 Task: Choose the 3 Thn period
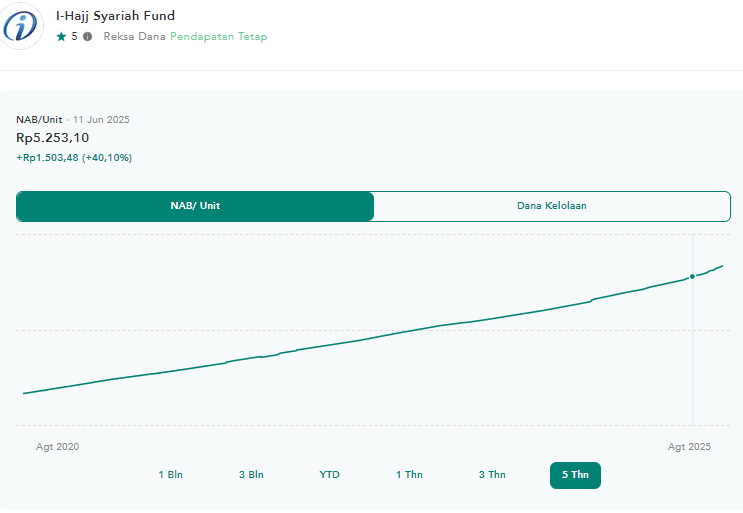(x=492, y=475)
